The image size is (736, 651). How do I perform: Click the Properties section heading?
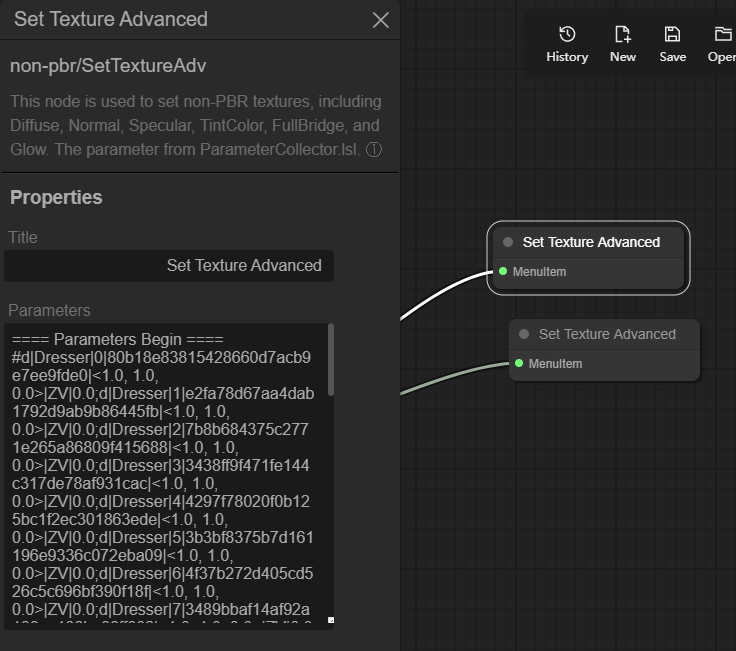point(56,197)
